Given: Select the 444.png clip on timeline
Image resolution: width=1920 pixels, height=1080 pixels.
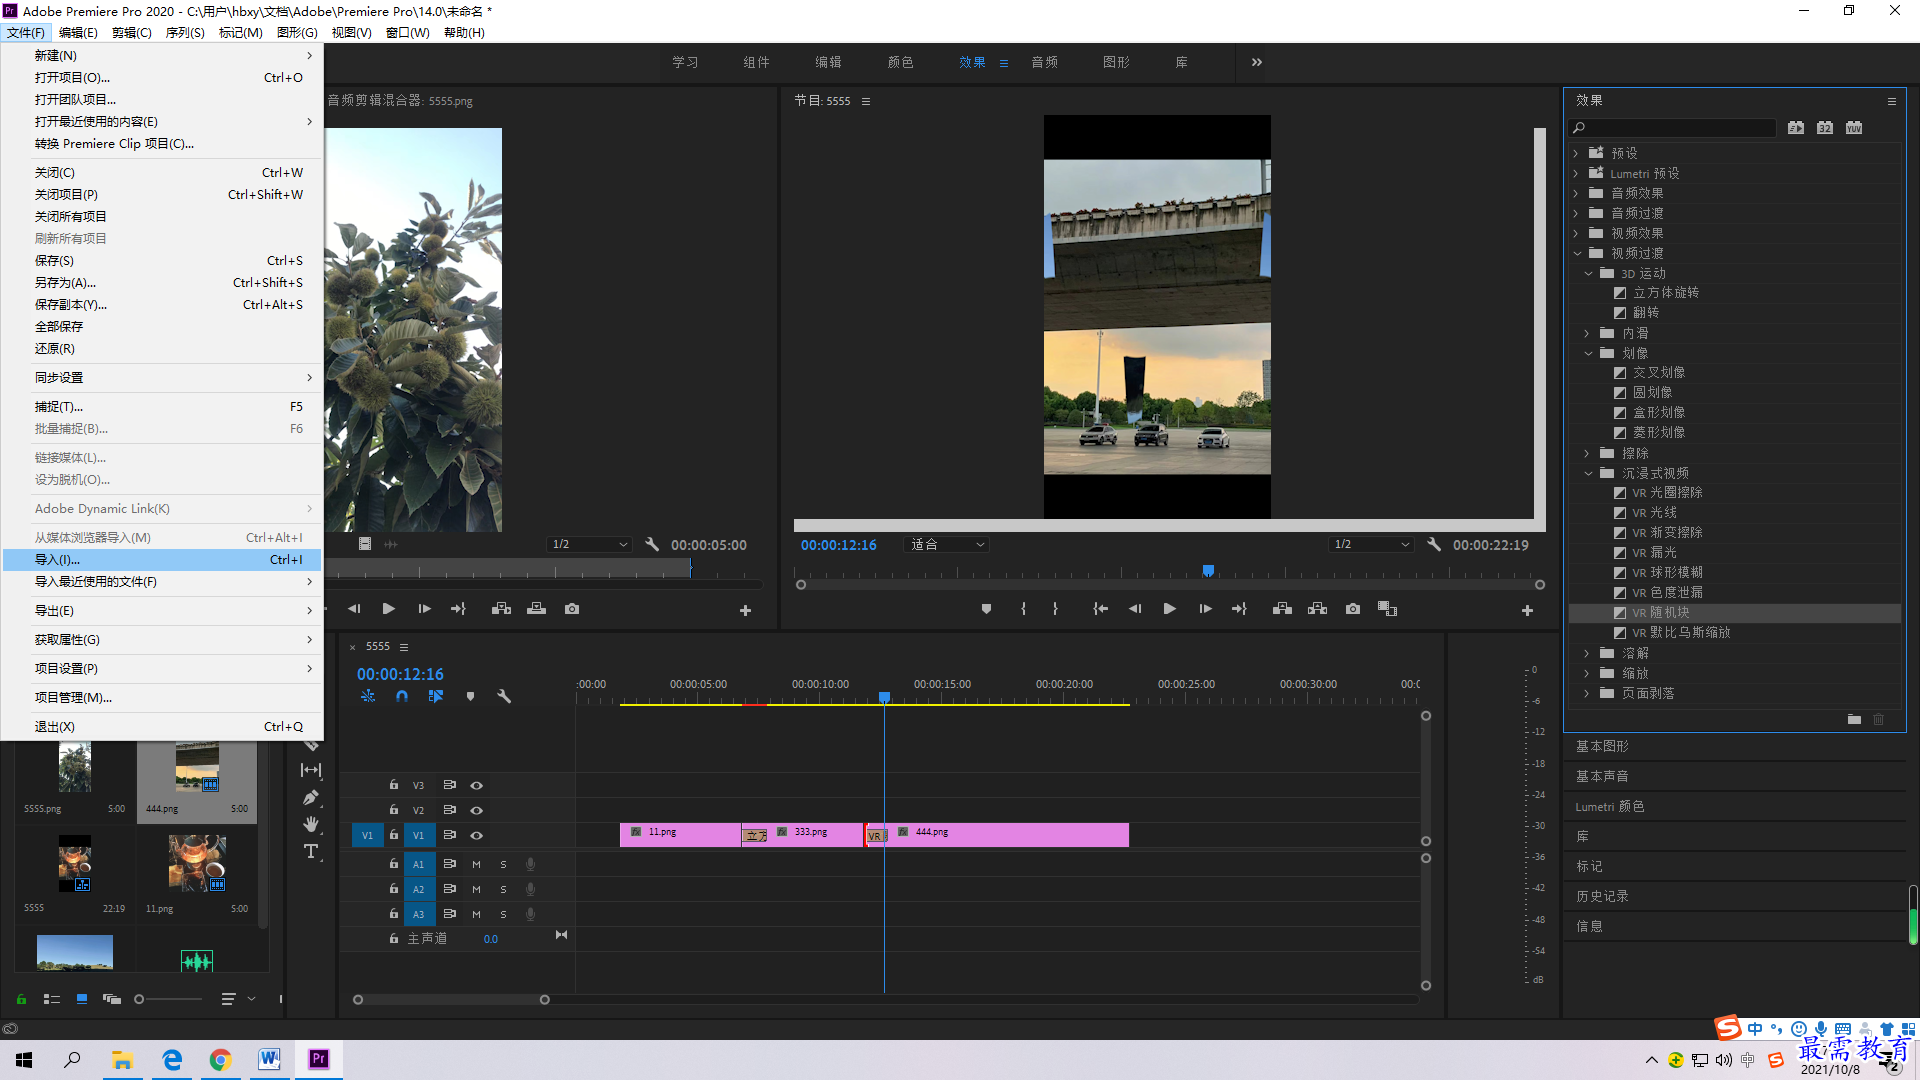Looking at the screenshot, I should click(1008, 835).
